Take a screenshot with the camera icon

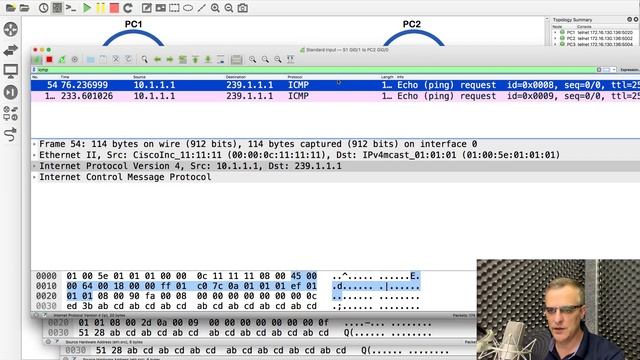pyautogui.click(x=243, y=8)
